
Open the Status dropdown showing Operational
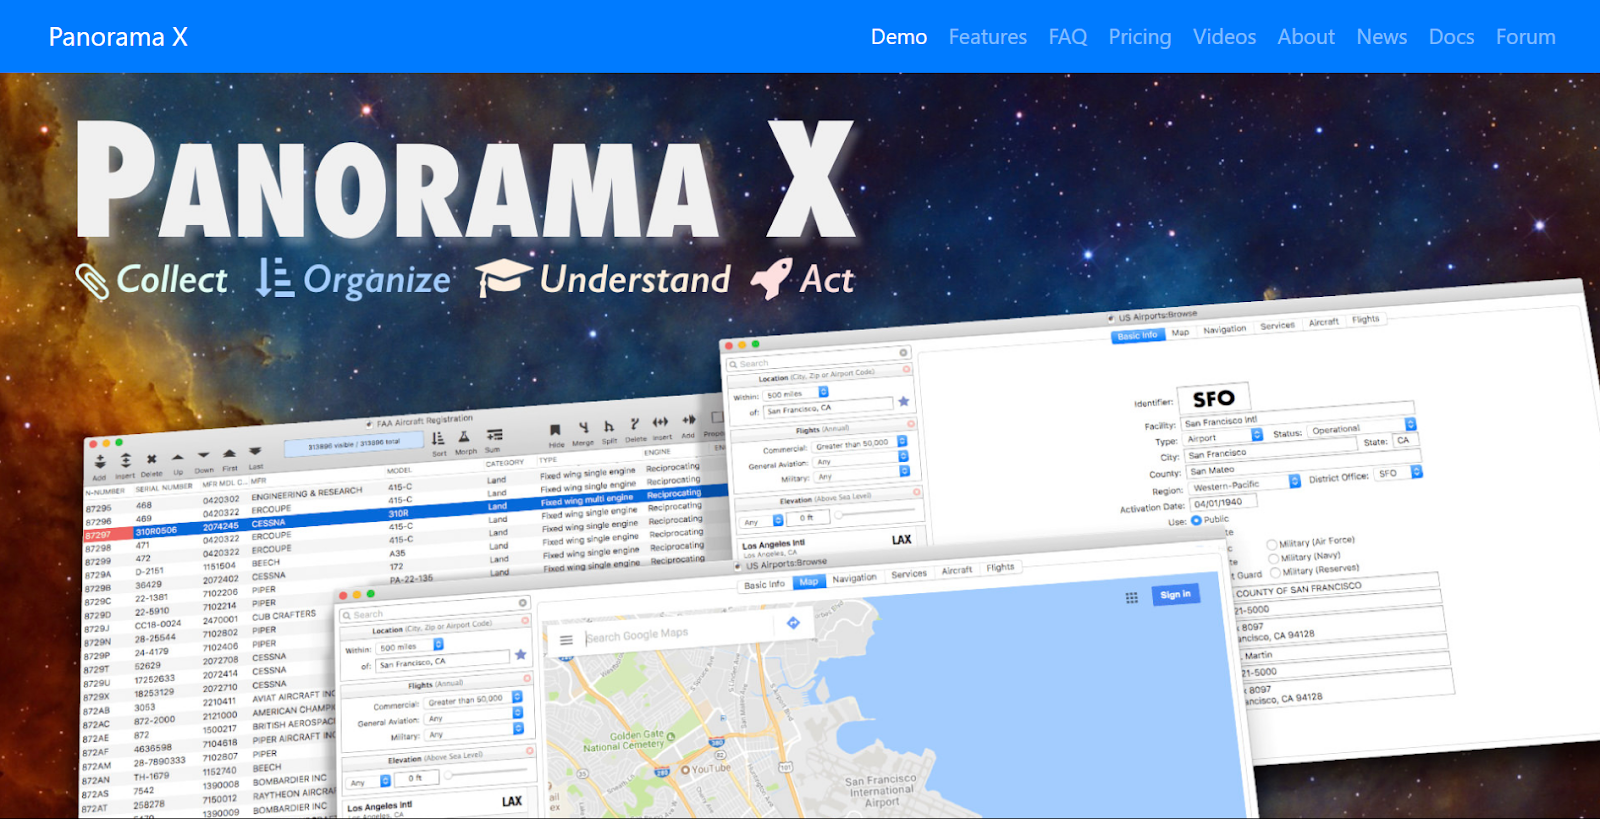[1362, 428]
